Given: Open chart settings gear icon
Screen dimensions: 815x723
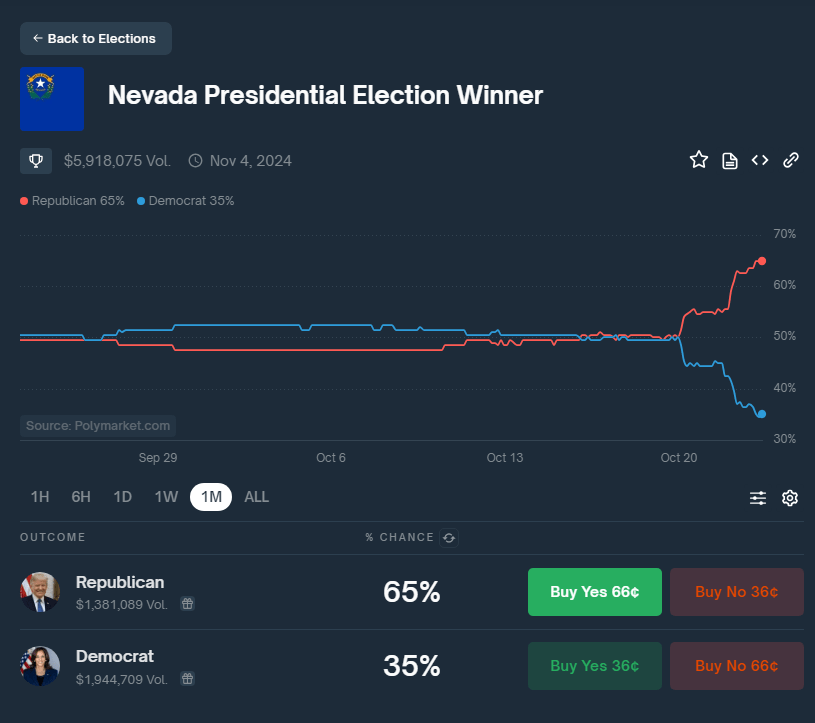Looking at the screenshot, I should click(790, 498).
